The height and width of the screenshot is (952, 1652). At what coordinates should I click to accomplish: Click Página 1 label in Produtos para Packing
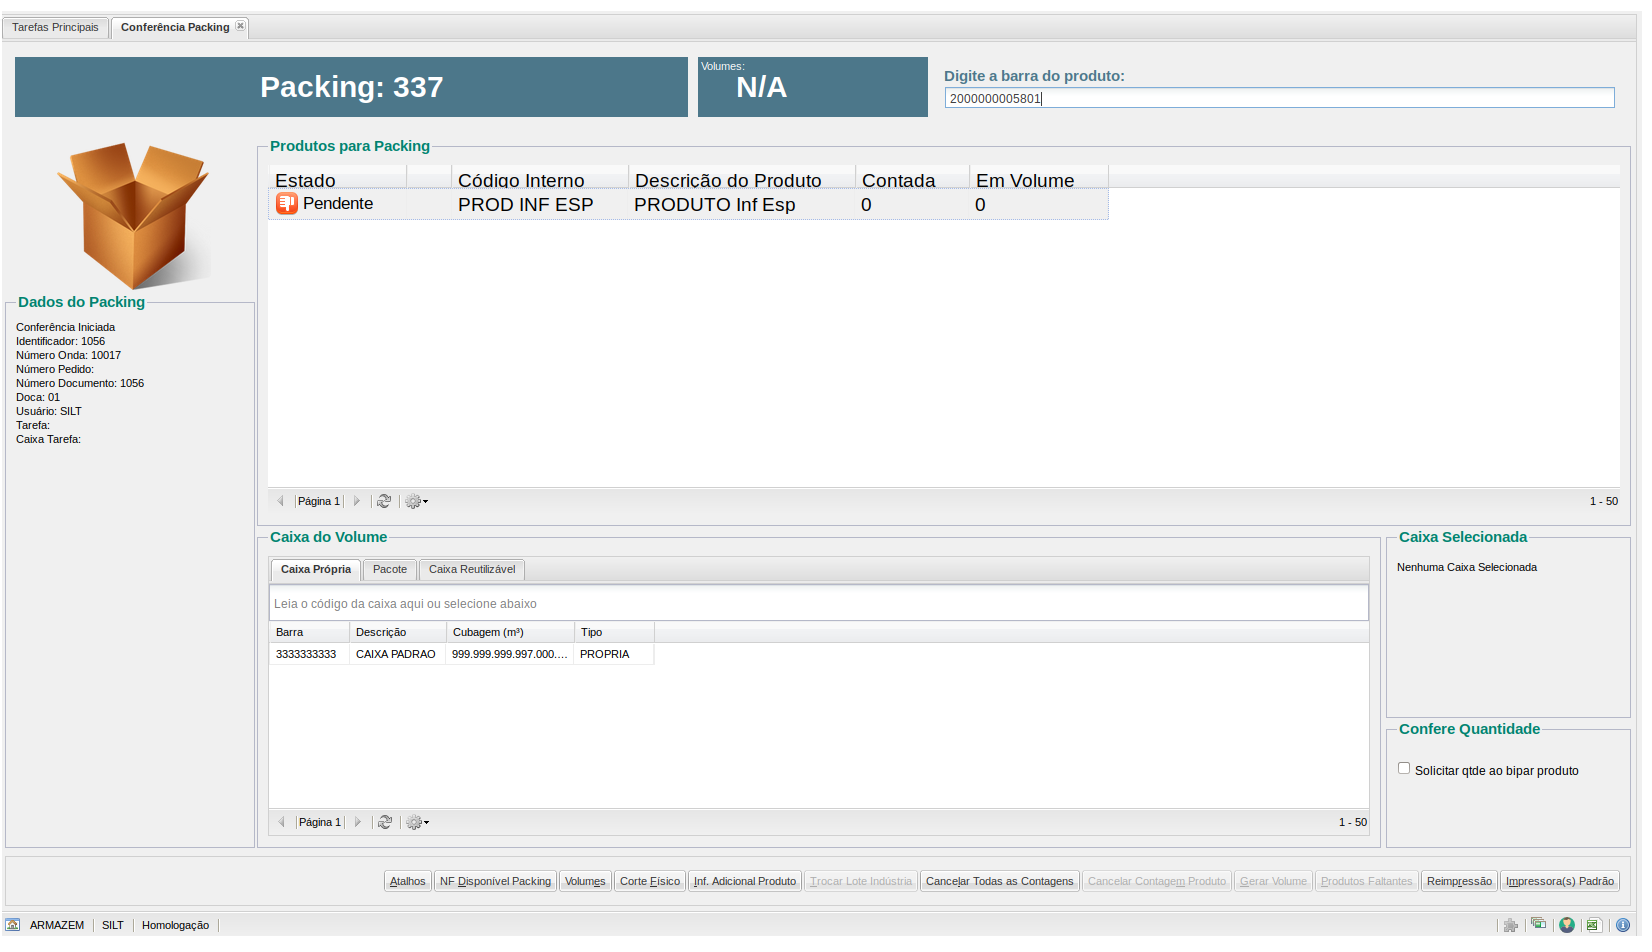(319, 501)
